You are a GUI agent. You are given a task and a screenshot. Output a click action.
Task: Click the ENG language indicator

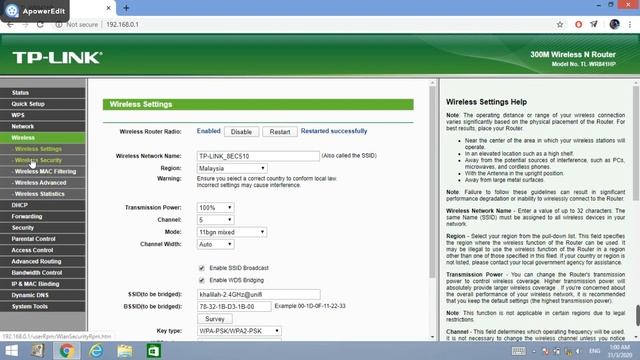point(594,351)
